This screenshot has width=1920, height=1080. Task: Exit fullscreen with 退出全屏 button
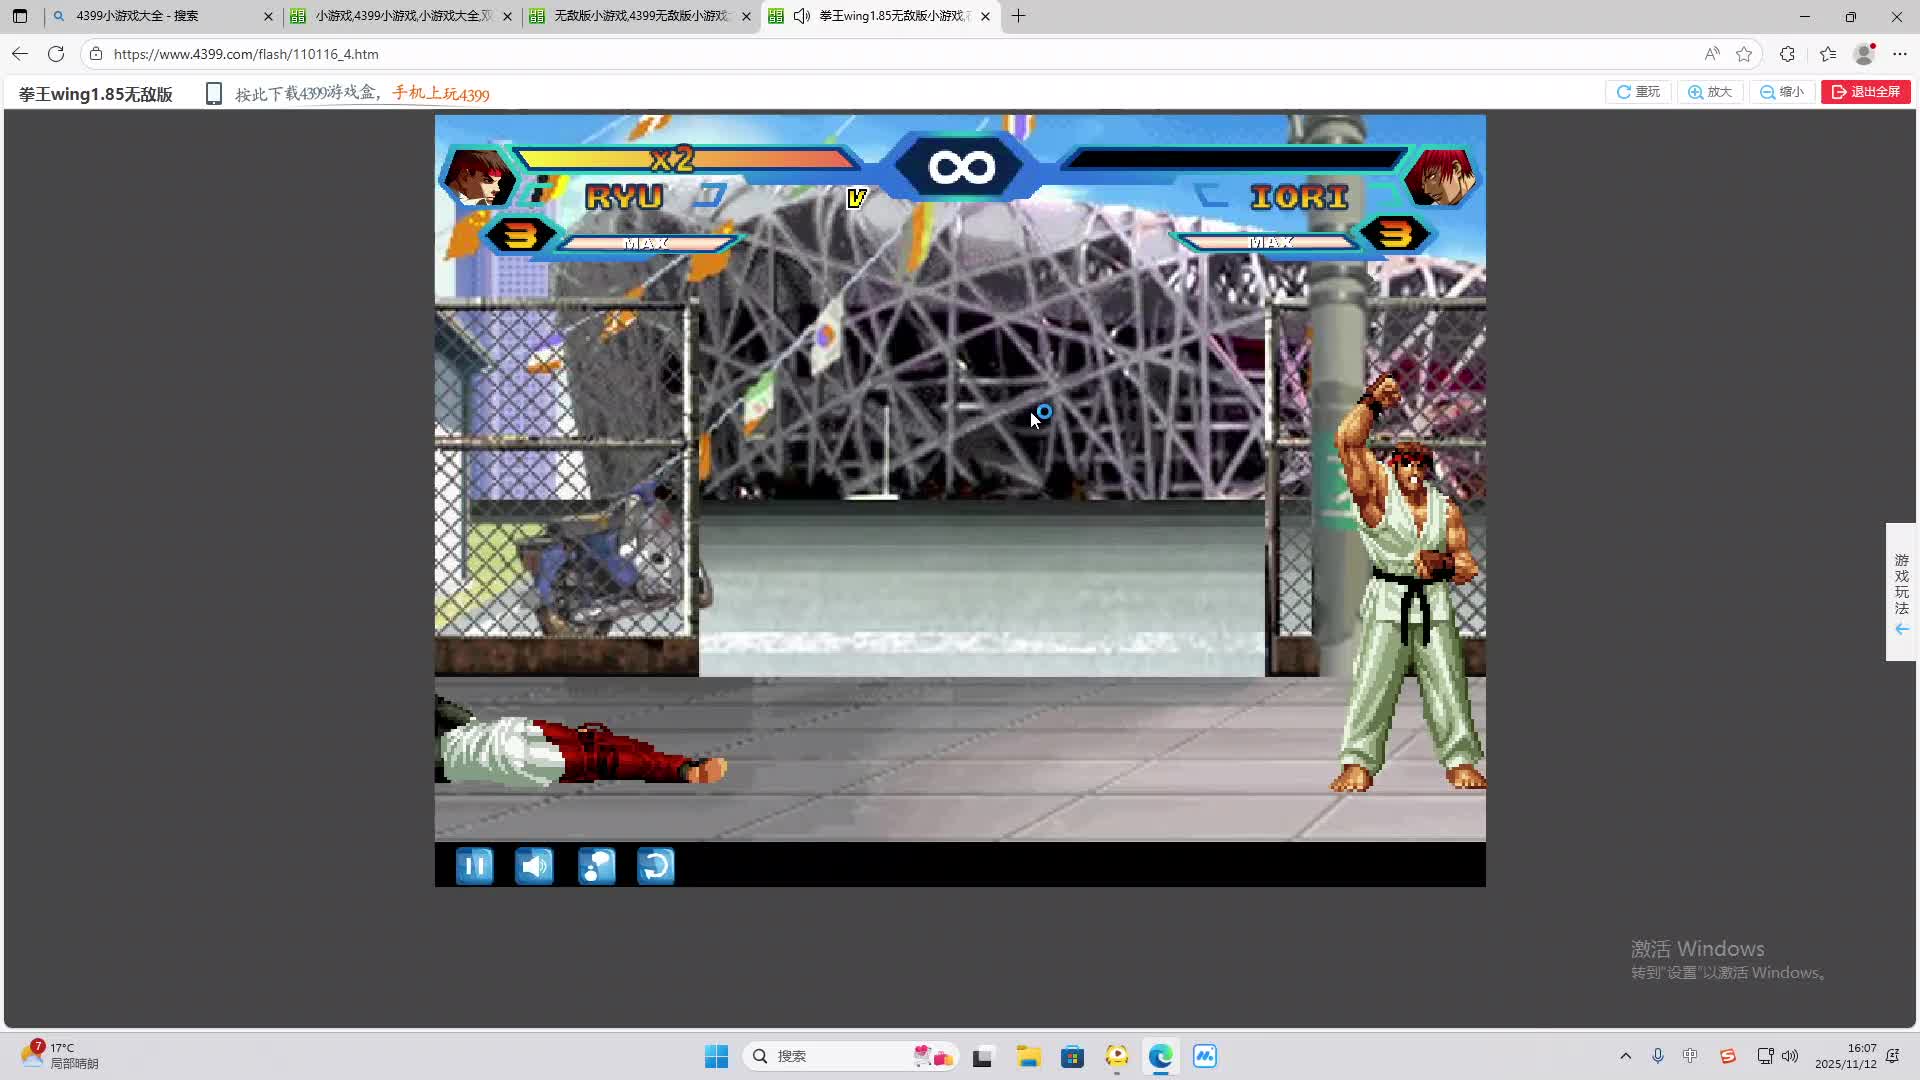[1866, 92]
